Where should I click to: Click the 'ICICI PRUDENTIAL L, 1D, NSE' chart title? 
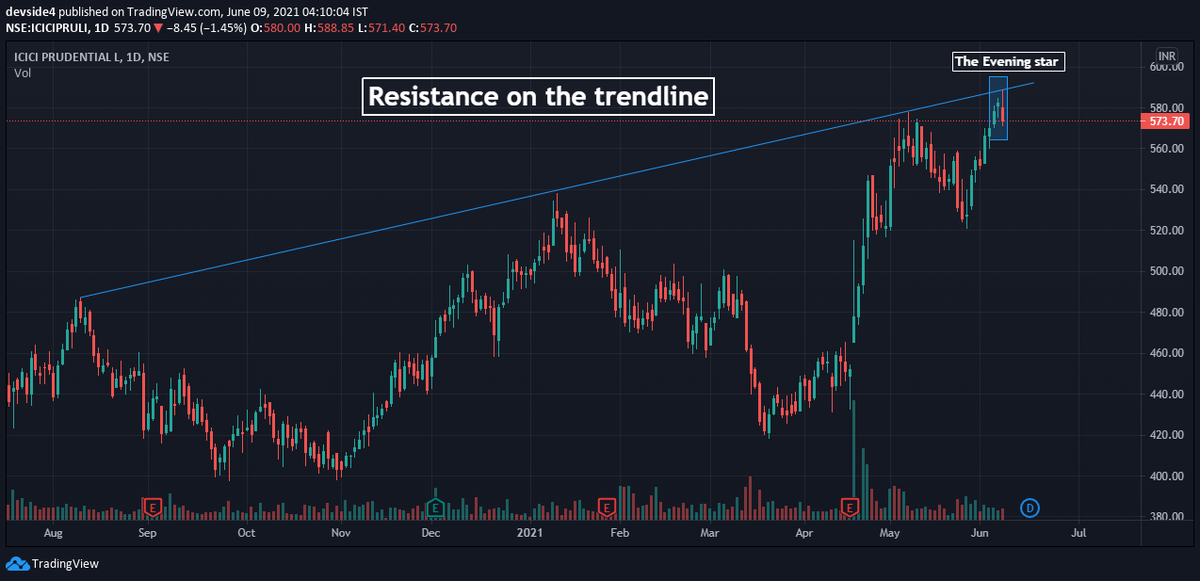92,57
